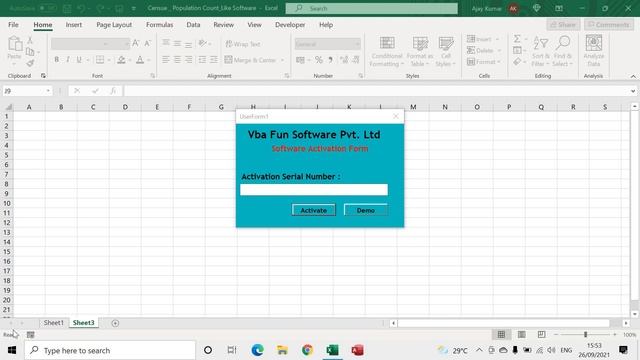This screenshot has width=640, height=360.
Task: Align text right
Action: pyautogui.click(x=189, y=60)
